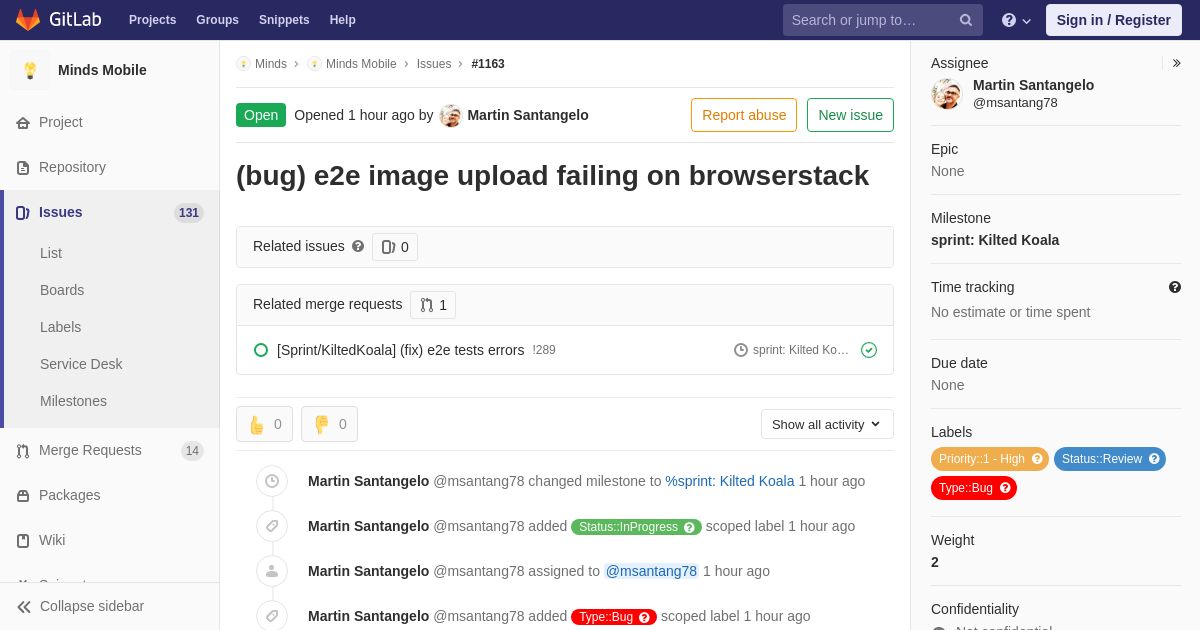Open the issues List submenu
1200x630 pixels.
coord(51,253)
